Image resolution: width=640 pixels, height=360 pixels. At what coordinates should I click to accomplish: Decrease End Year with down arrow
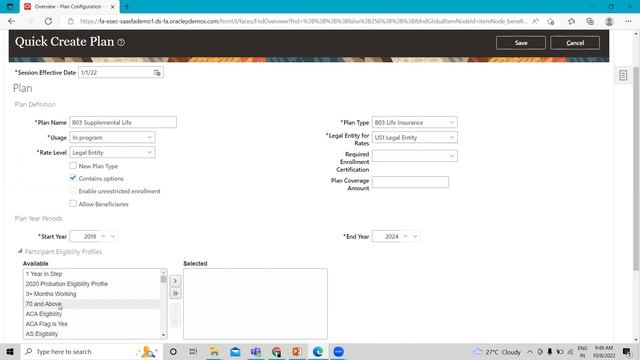pyautogui.click(x=416, y=236)
